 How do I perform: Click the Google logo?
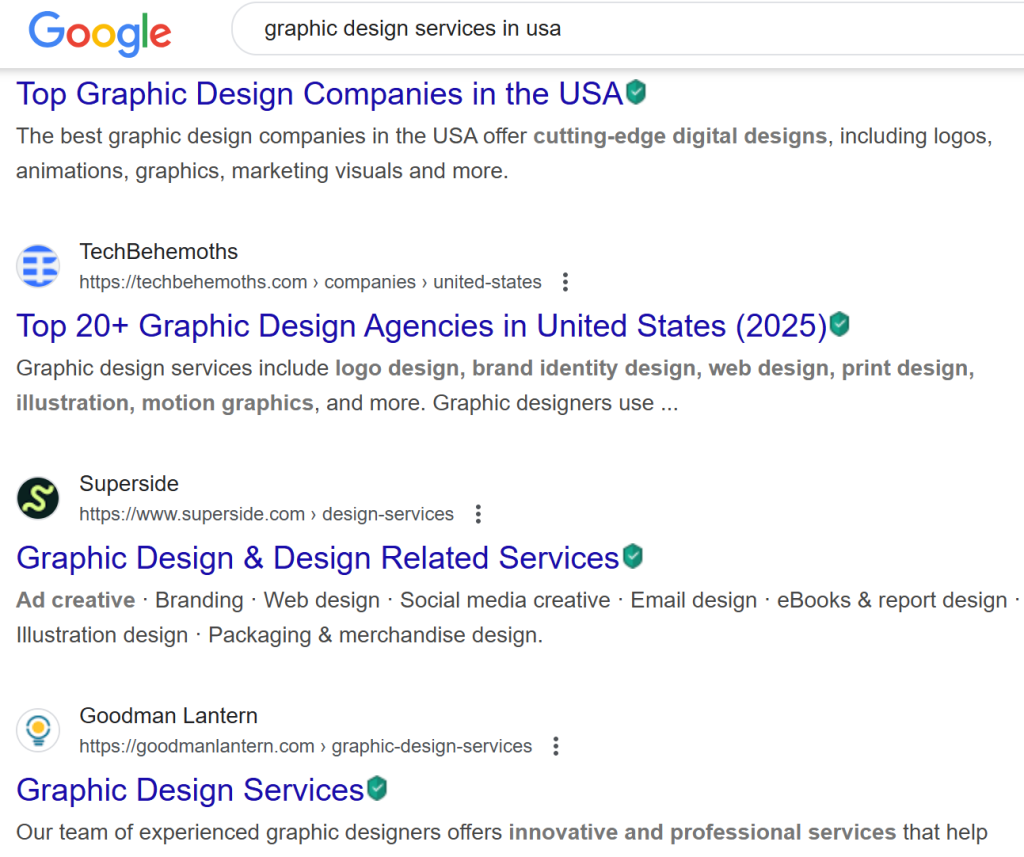coord(100,32)
